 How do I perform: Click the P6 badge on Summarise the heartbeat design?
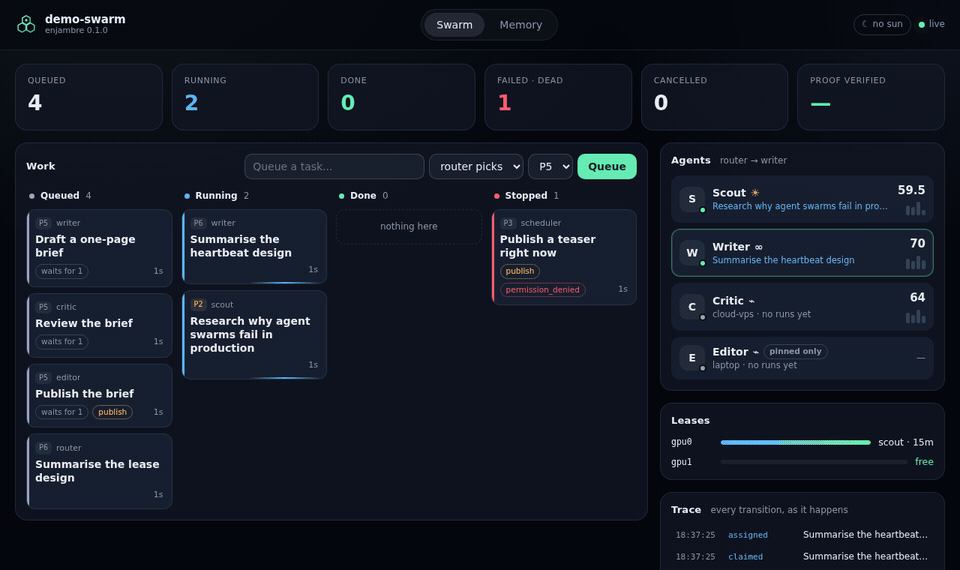click(198, 223)
